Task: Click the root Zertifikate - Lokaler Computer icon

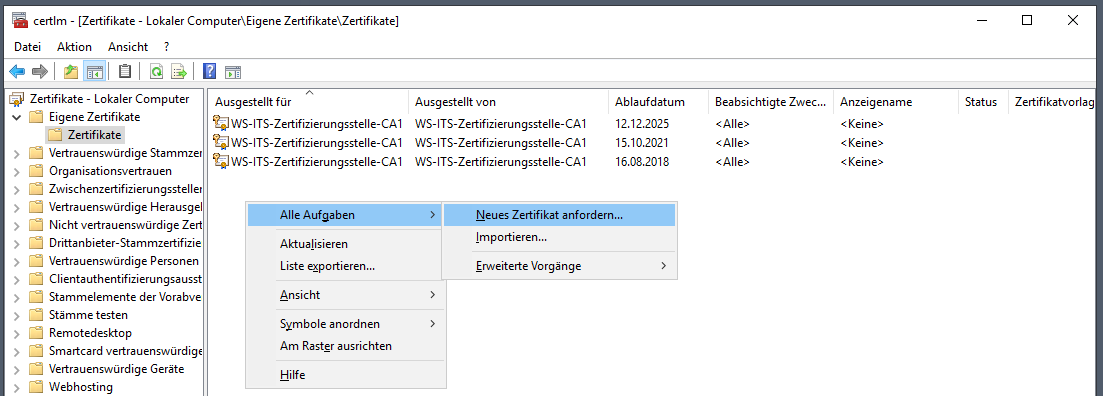Action: point(18,98)
